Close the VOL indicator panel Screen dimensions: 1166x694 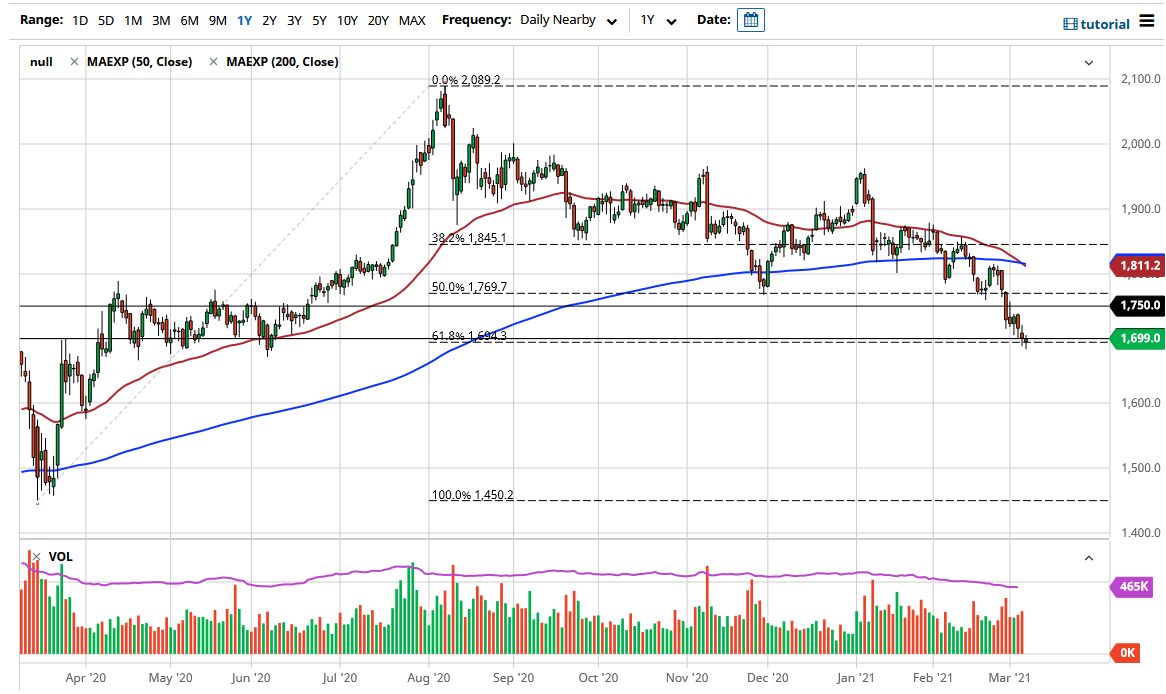point(36,556)
